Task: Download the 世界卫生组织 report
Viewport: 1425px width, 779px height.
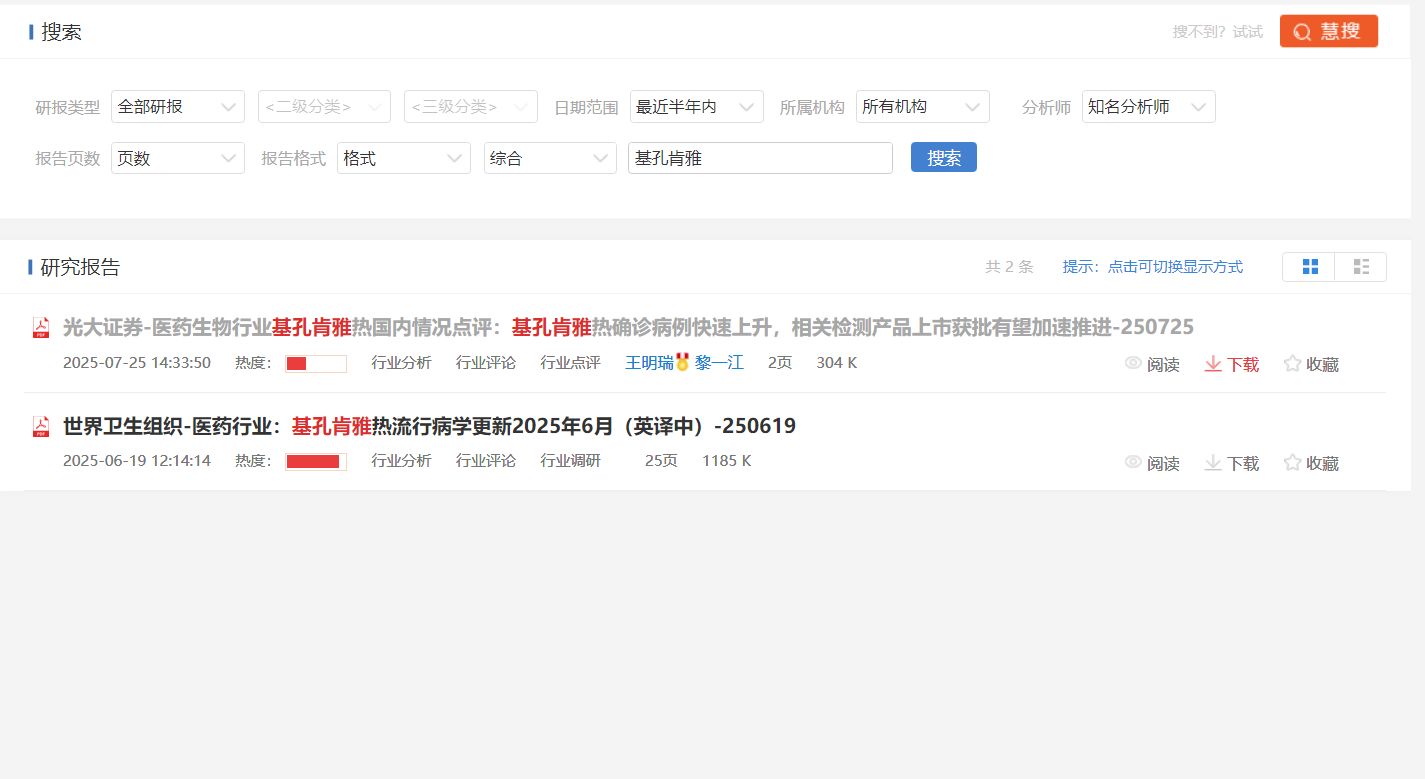Action: click(x=1231, y=463)
